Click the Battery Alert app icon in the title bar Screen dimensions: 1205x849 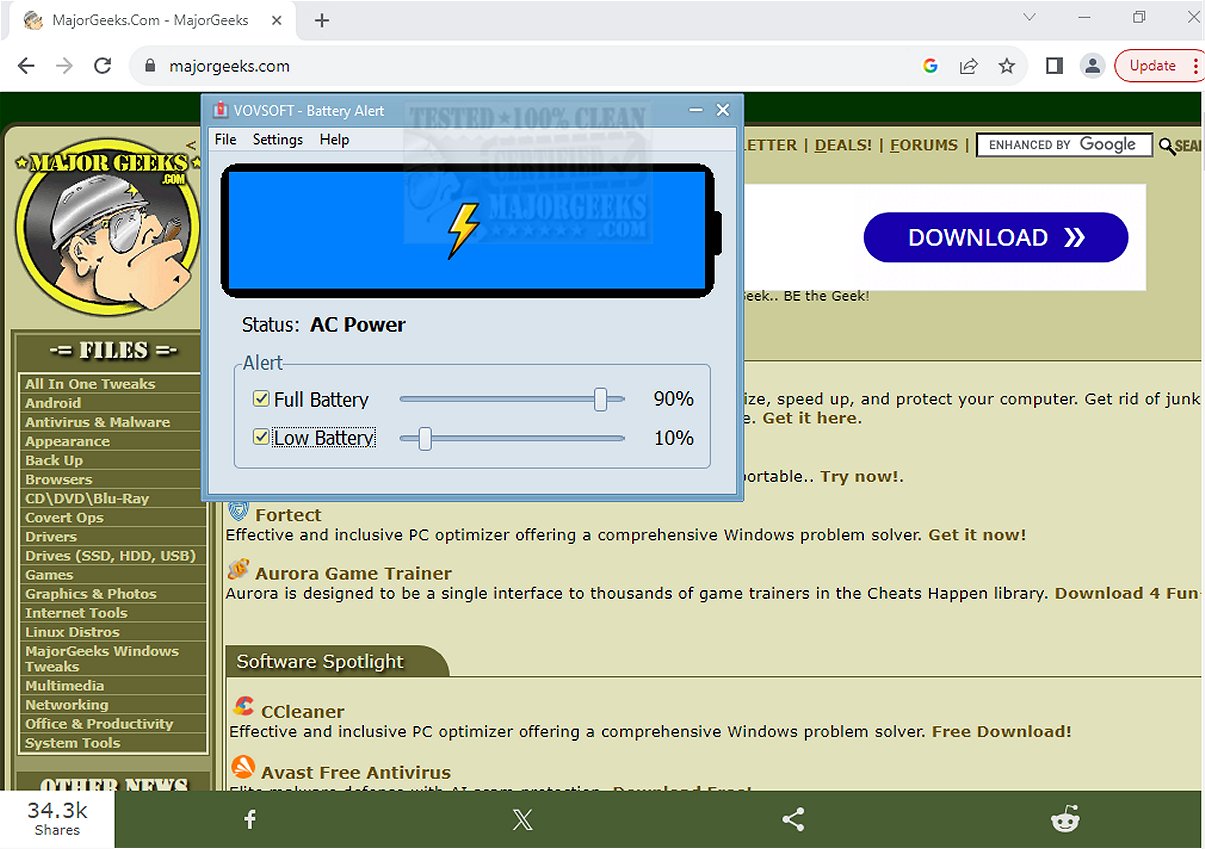click(x=222, y=110)
